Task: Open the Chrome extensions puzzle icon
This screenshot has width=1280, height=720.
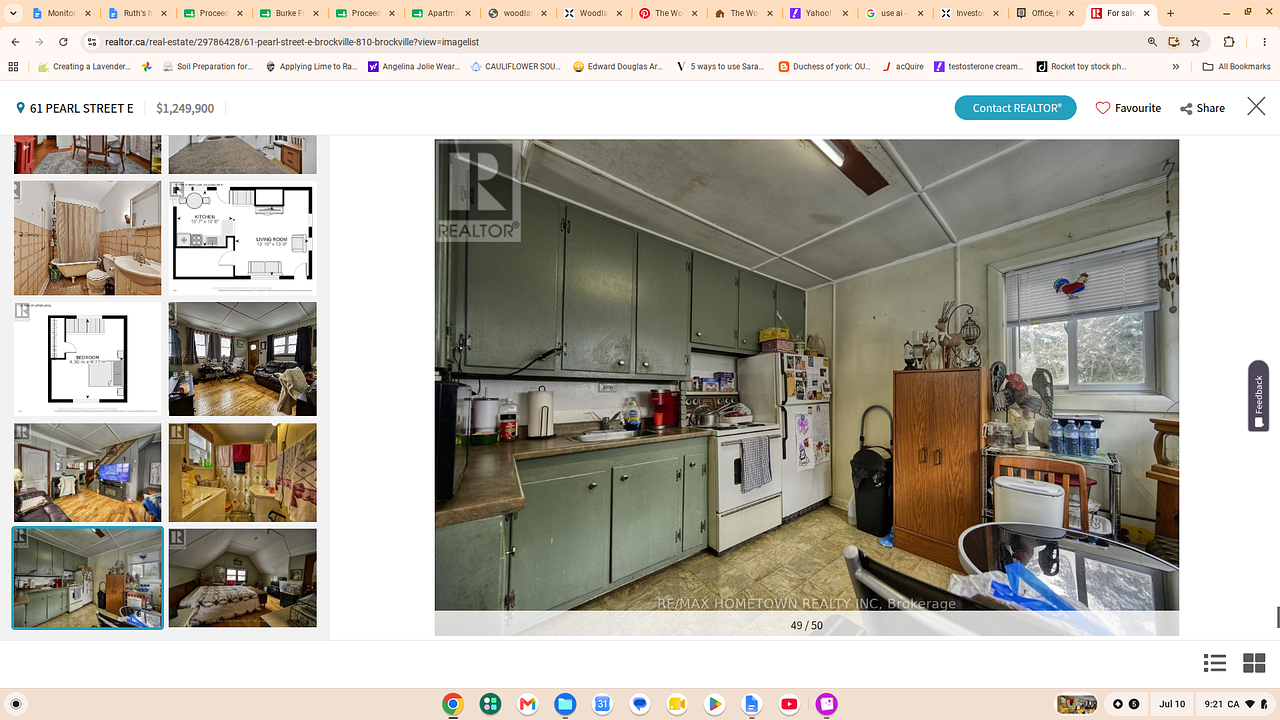Action: point(1229,42)
